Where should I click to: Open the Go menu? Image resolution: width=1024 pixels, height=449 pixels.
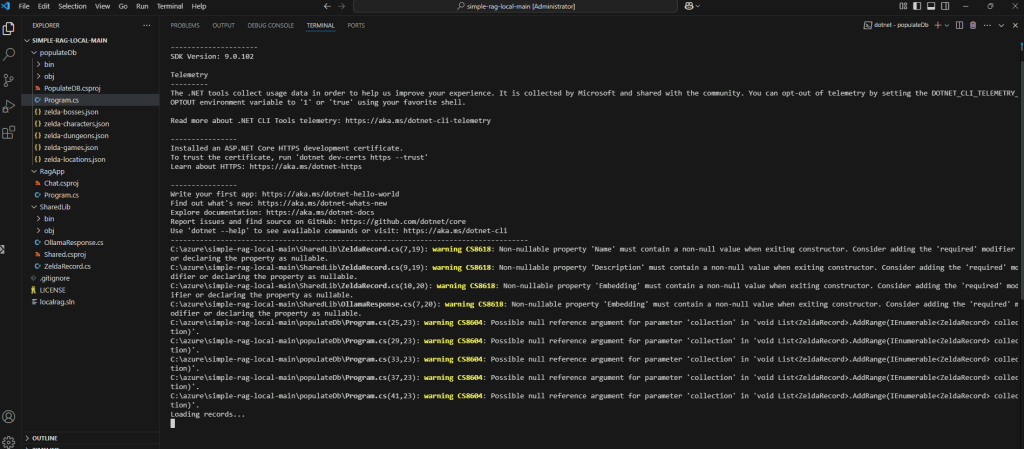point(123,6)
